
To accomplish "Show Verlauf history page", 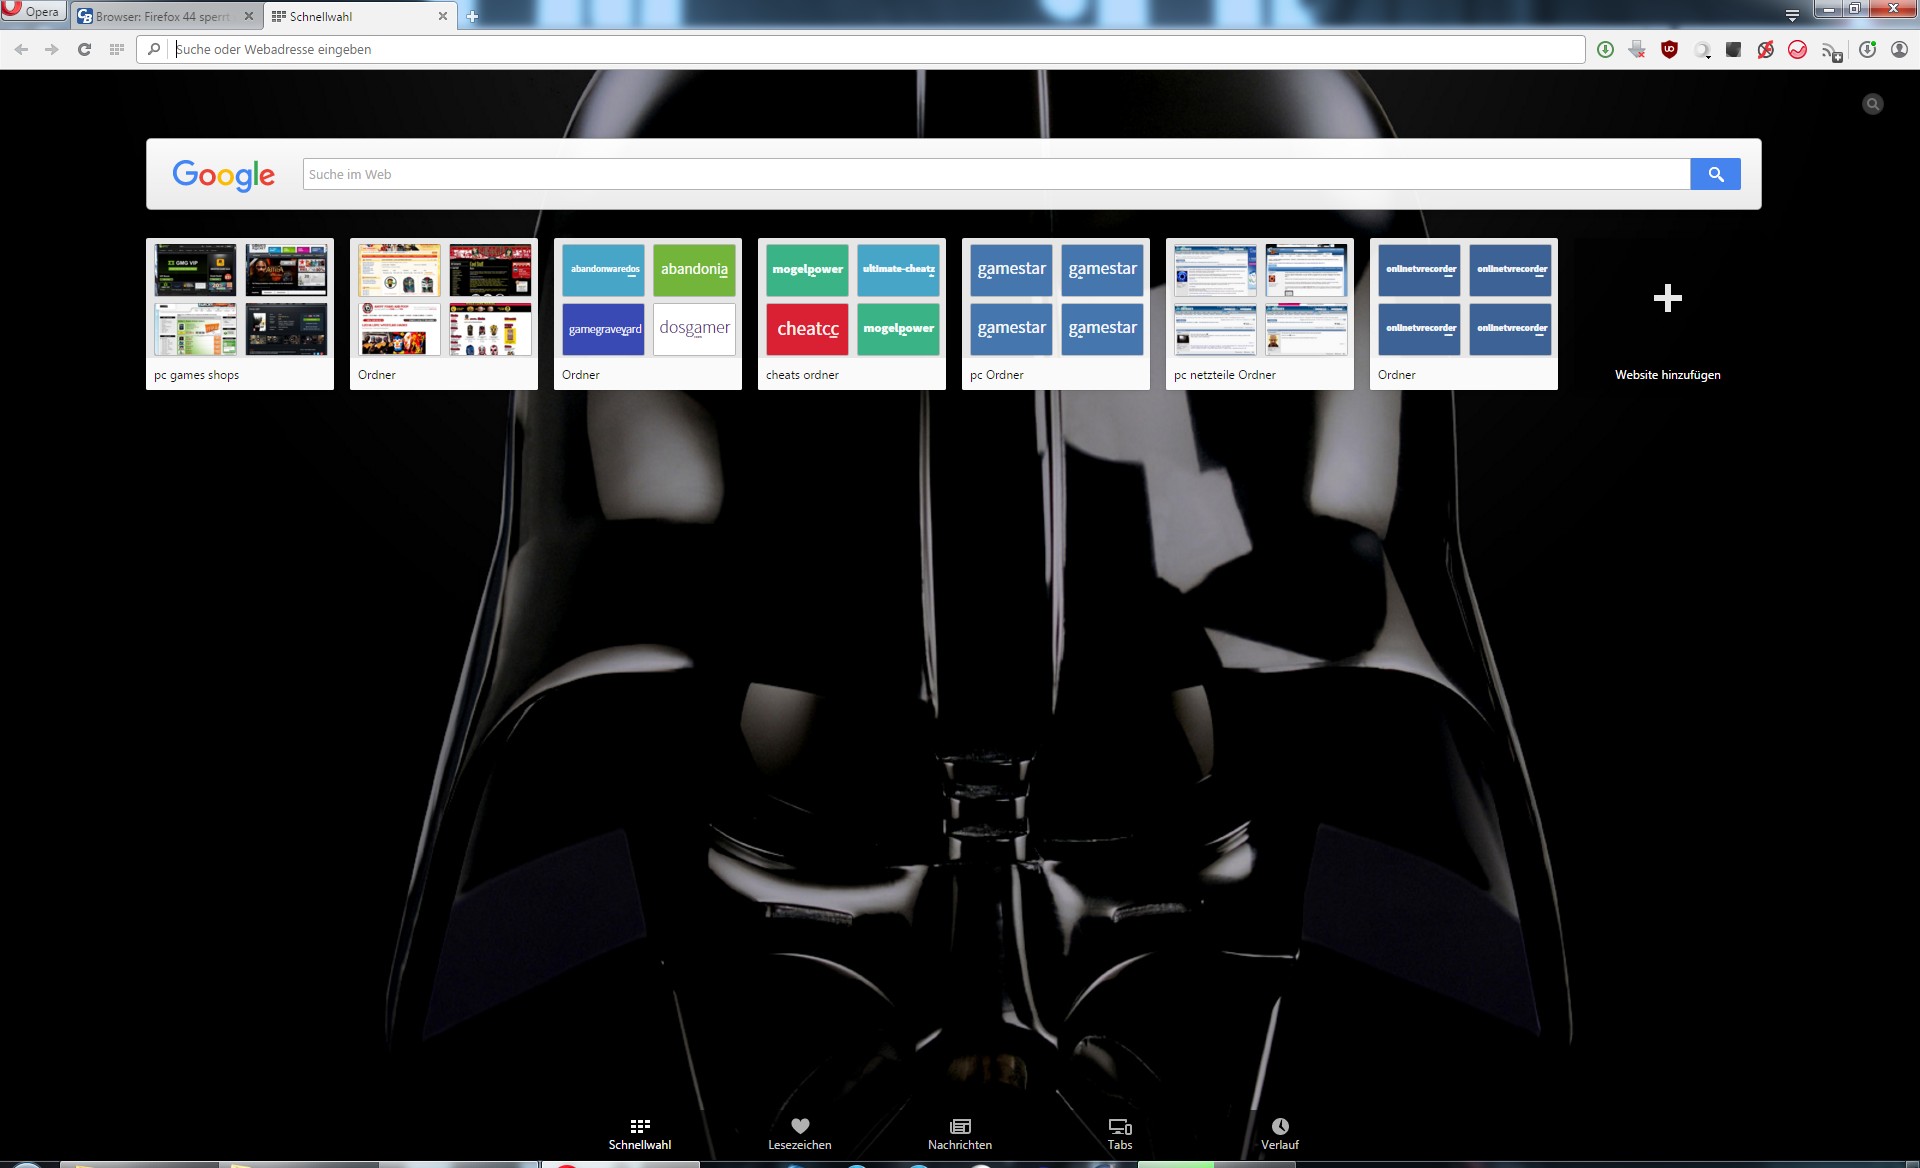I will click(1279, 1133).
